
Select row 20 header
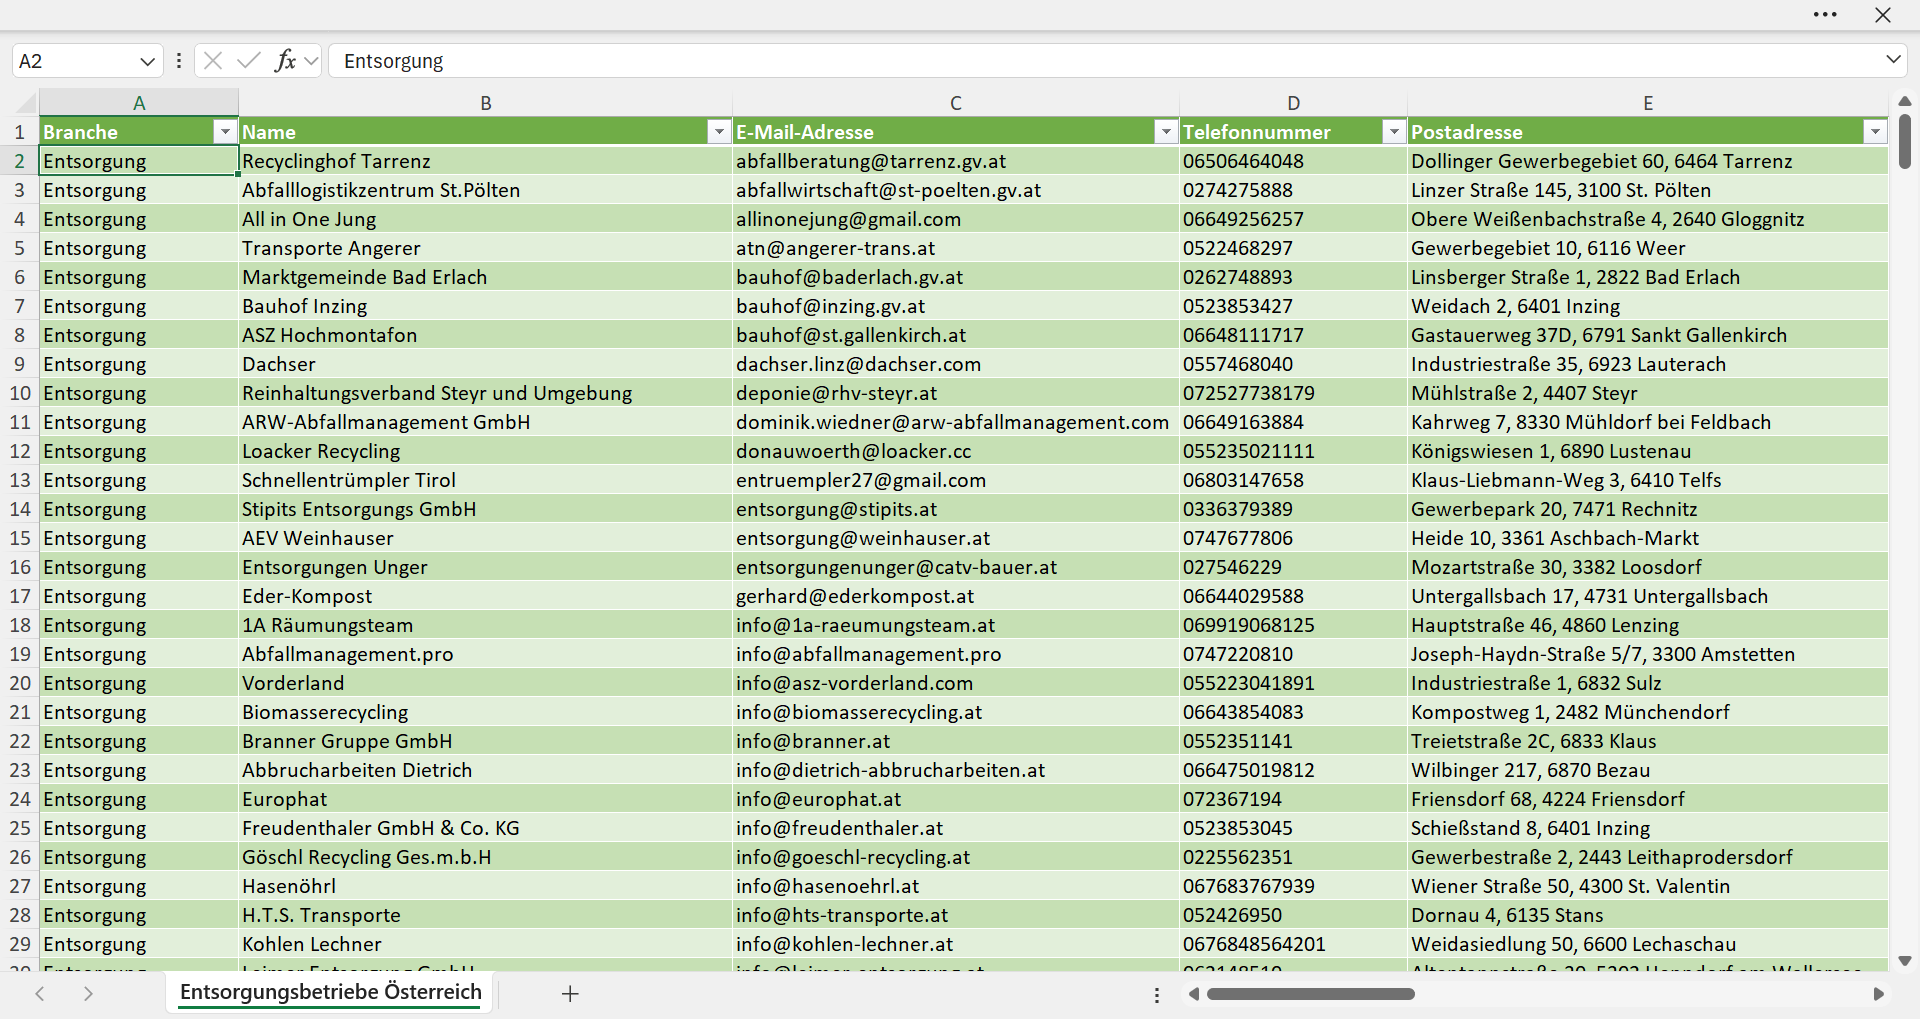pos(20,683)
